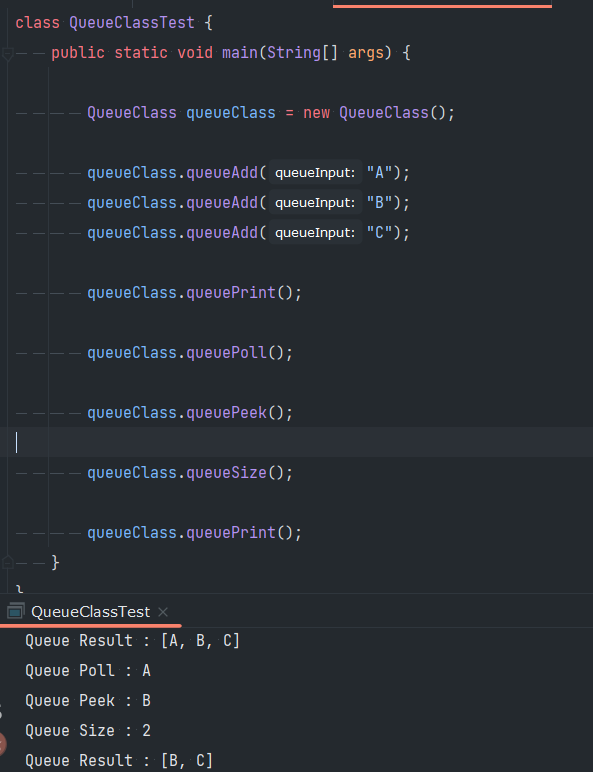
Task: Click output line "Queue Poll : A"
Action: (x=88, y=671)
